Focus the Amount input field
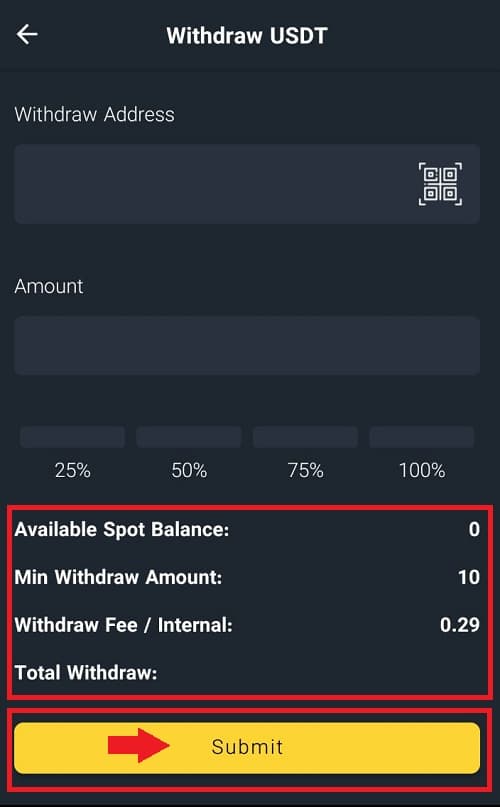 [x=247, y=345]
